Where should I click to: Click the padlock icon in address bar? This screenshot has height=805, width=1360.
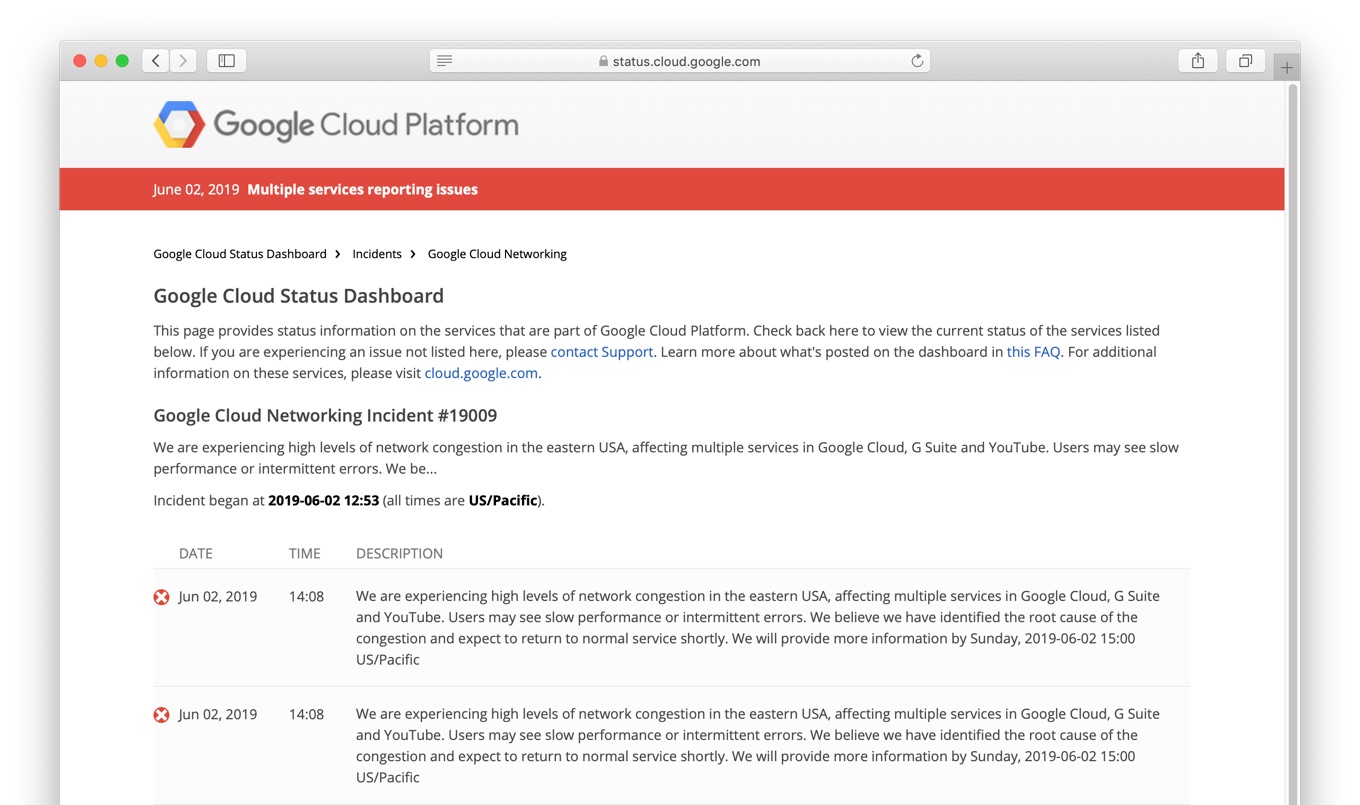coord(603,61)
